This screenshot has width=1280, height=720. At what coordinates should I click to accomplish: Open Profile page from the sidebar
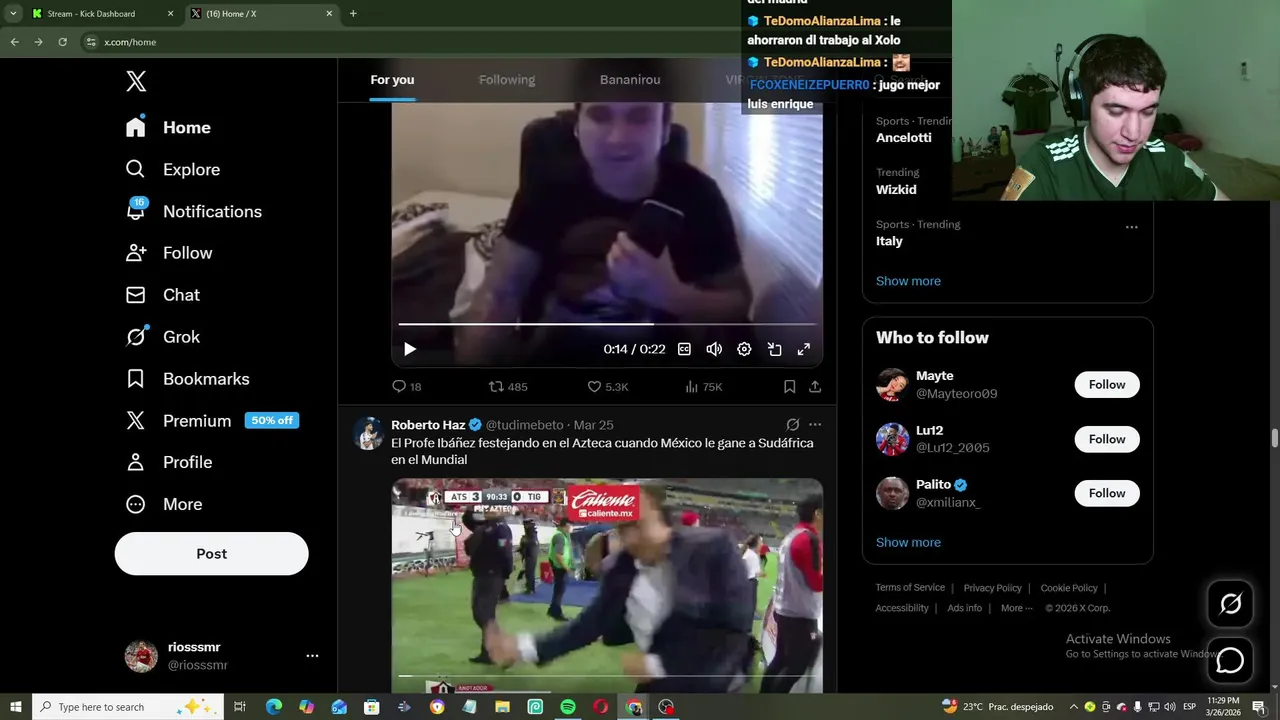coord(168,462)
